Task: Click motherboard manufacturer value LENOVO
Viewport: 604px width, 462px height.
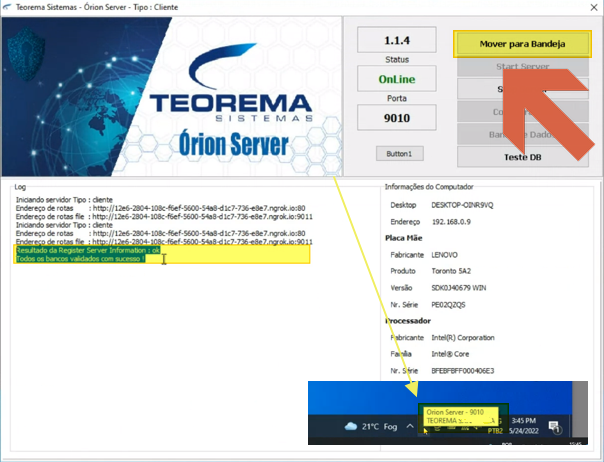Action: [445, 255]
